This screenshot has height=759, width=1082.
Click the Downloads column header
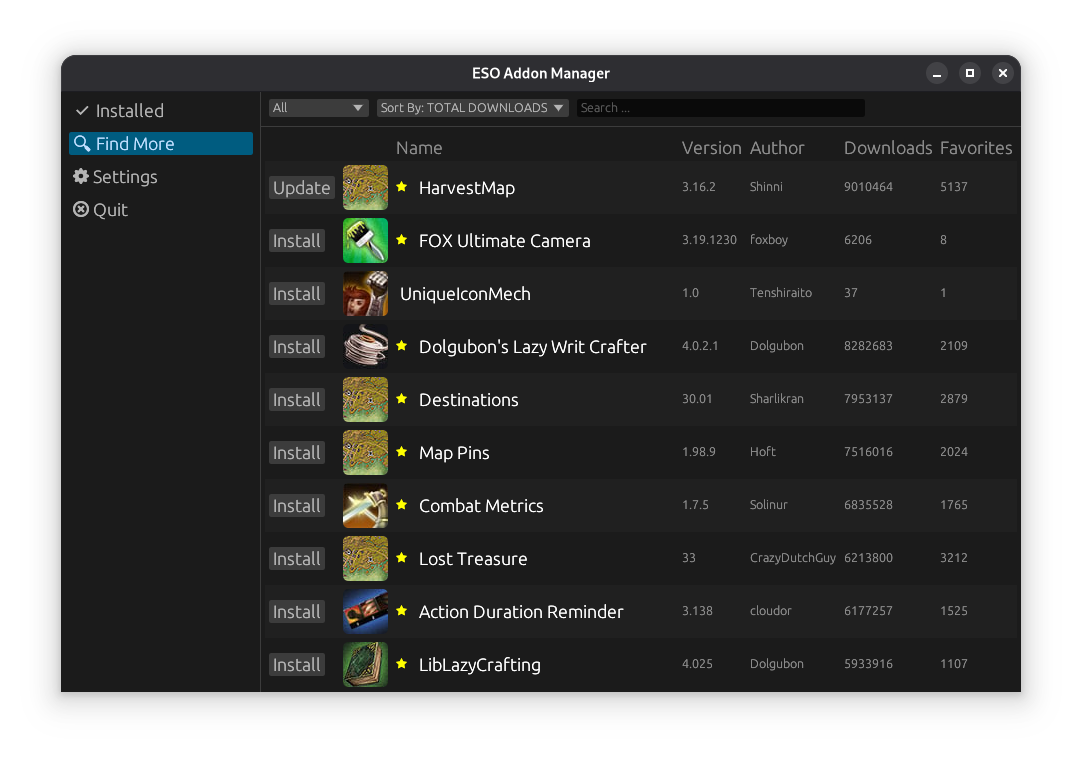(887, 148)
